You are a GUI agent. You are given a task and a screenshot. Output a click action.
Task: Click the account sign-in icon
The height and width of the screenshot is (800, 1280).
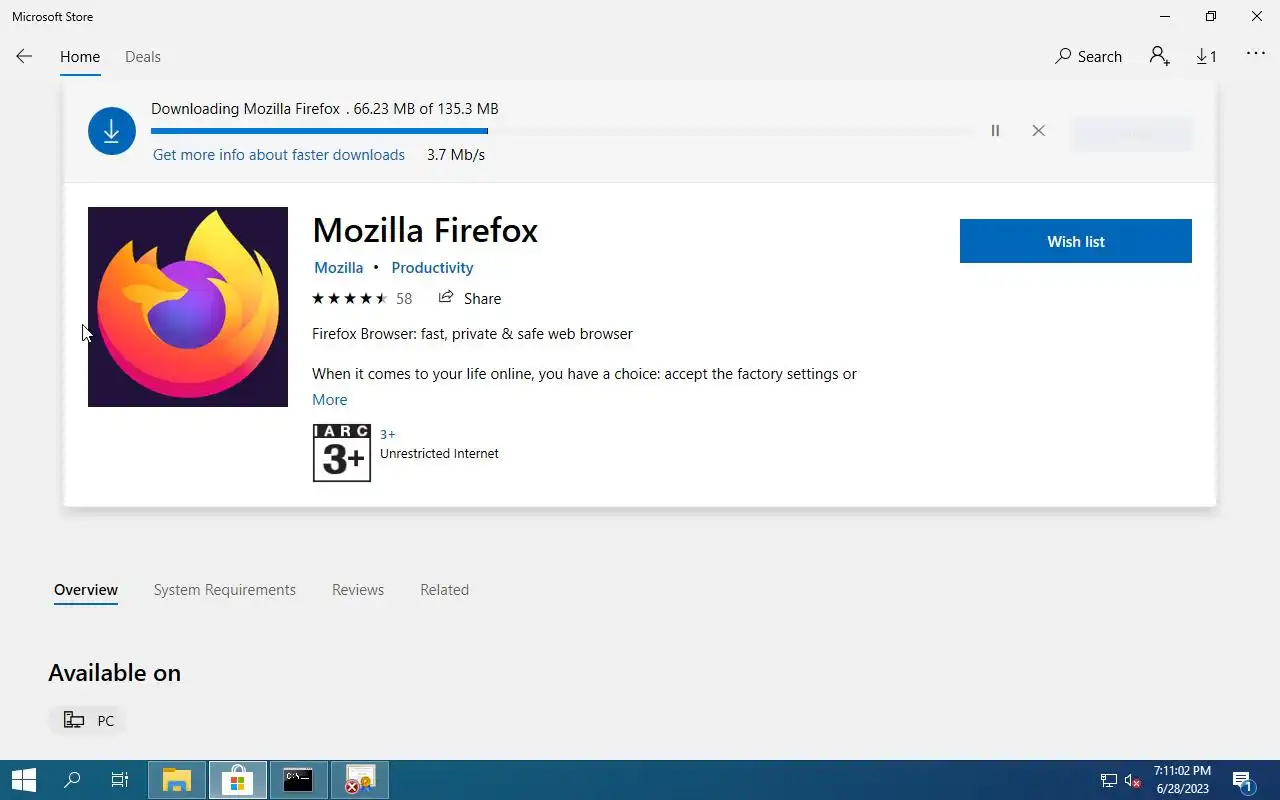[x=1159, y=57]
